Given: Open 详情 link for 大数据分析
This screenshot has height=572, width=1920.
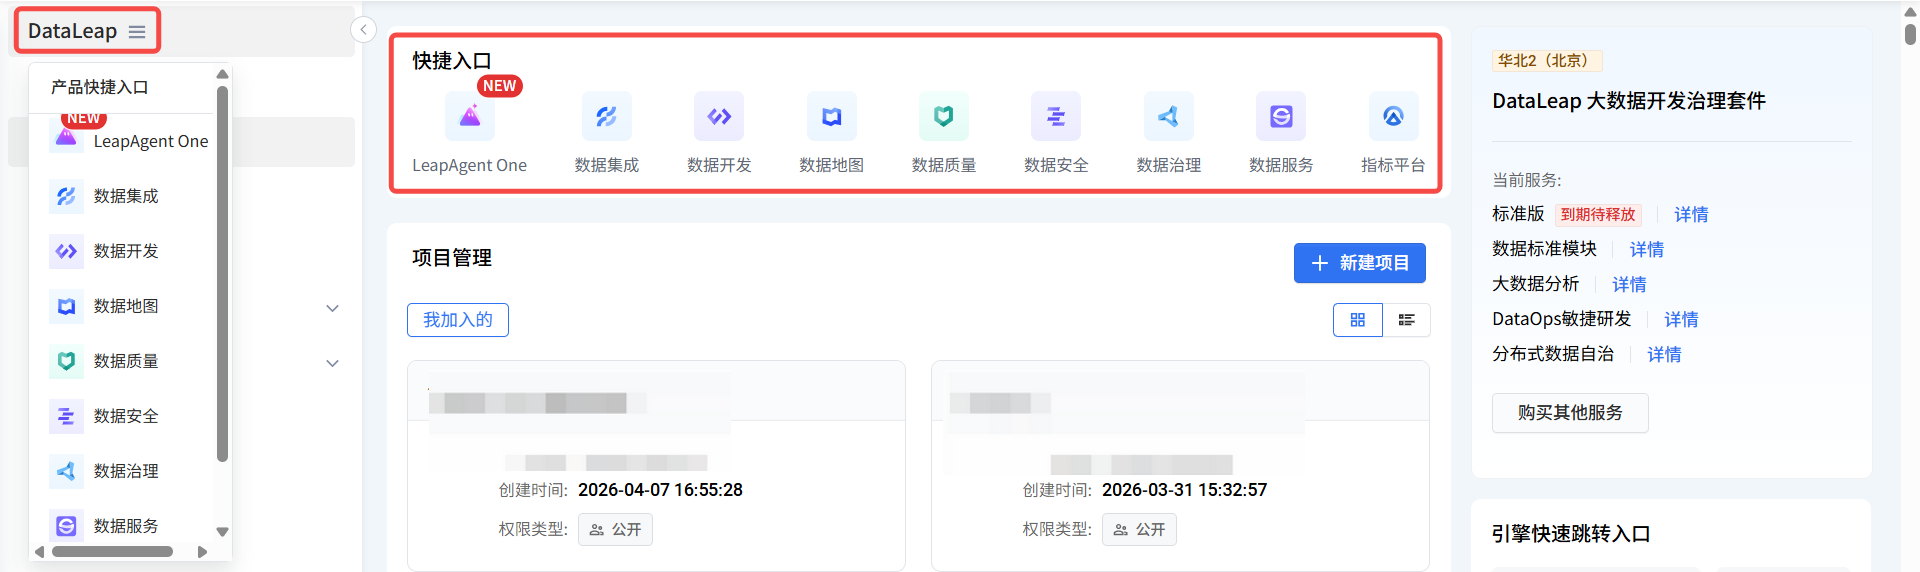Looking at the screenshot, I should (x=1629, y=285).
